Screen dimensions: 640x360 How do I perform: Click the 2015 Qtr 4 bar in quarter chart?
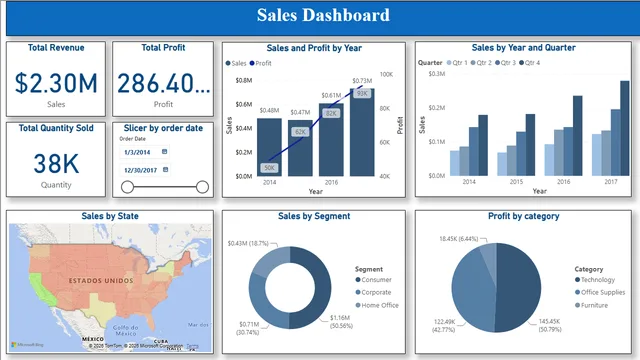coord(530,145)
